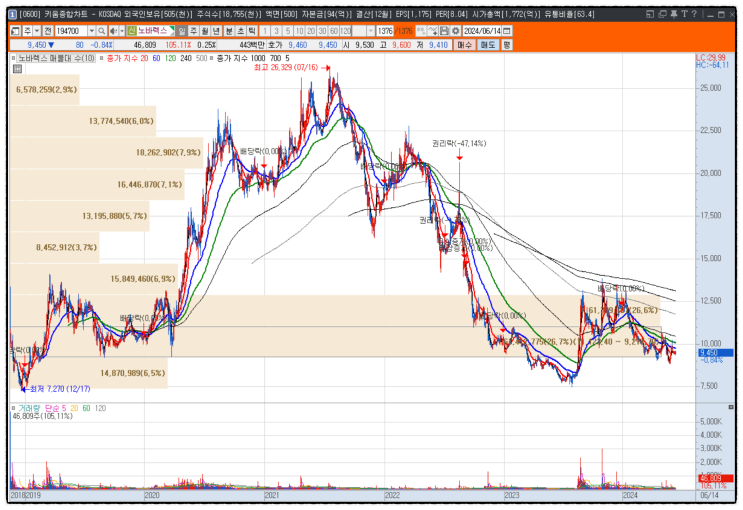Click the 06/14 date label at bottom right
Screen dimensions: 743x510
(x=709, y=495)
